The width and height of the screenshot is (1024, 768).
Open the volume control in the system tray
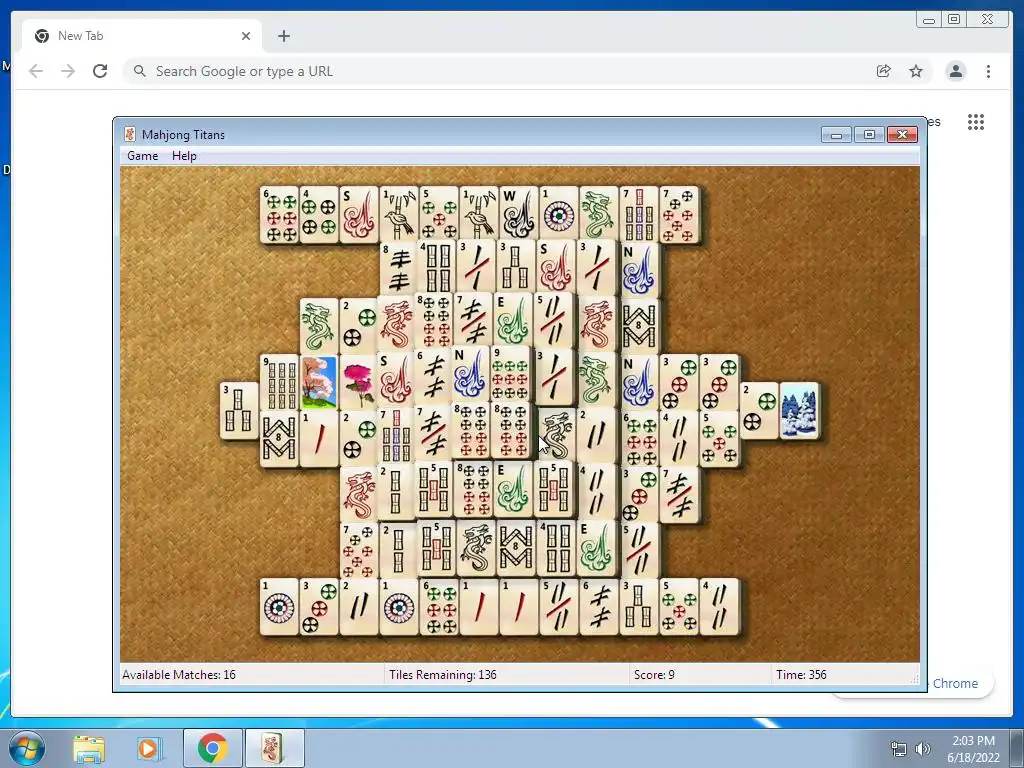point(923,749)
